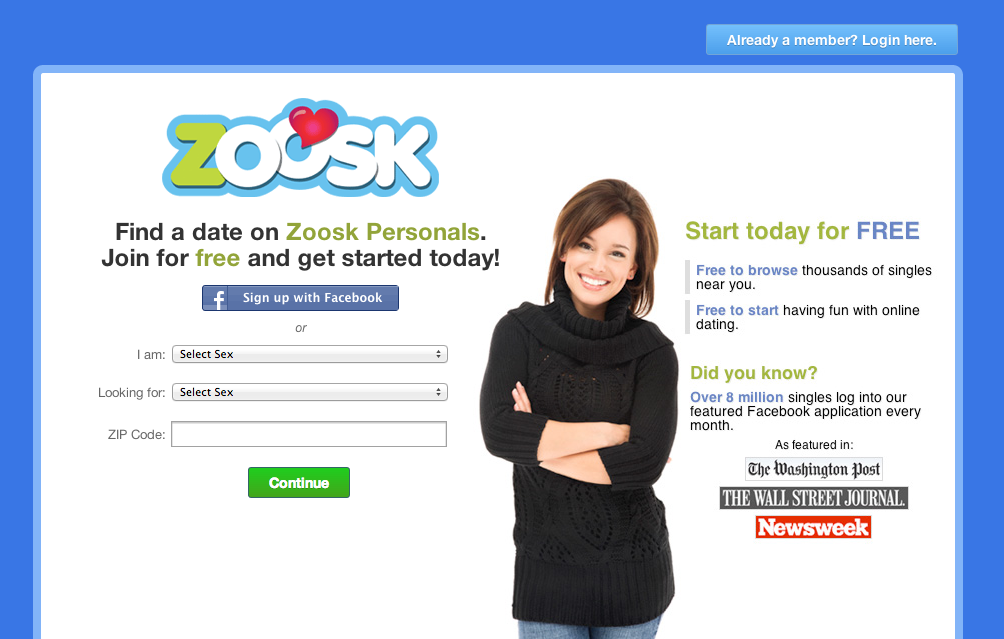The height and width of the screenshot is (639, 1004).
Task: Click the Washington Post logo
Action: (x=814, y=469)
